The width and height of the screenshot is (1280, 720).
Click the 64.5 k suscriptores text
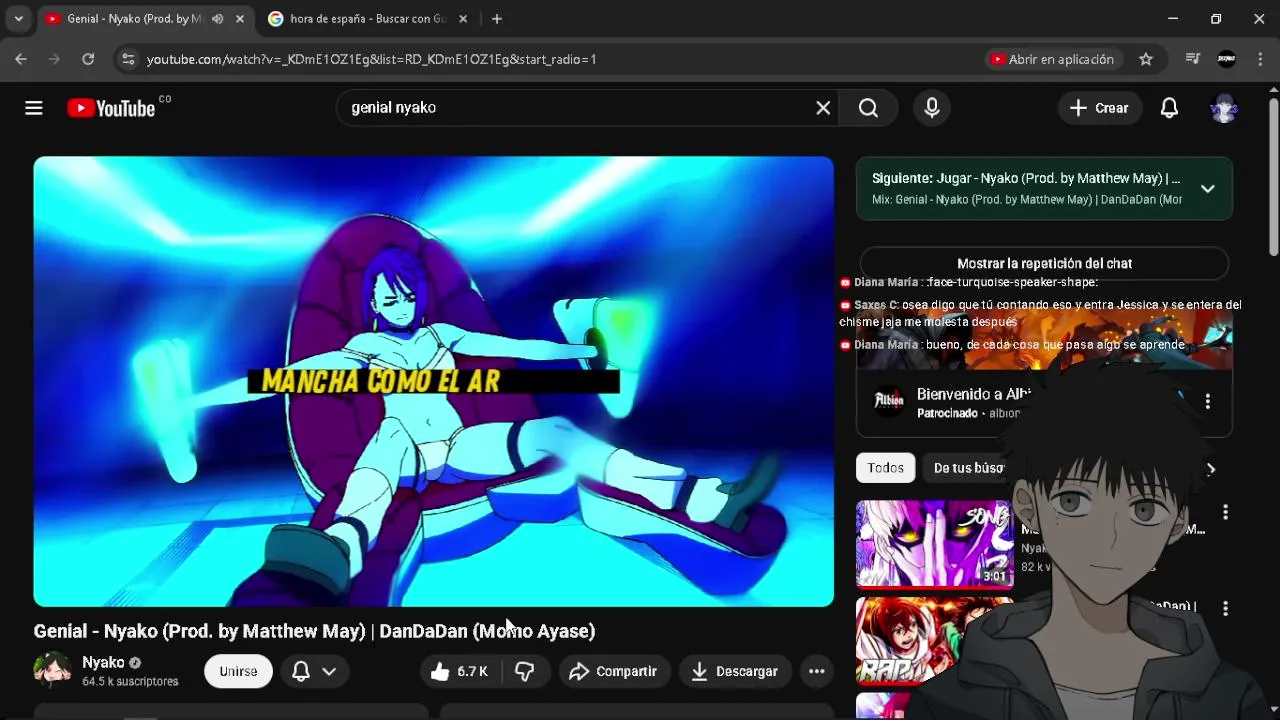(130, 681)
